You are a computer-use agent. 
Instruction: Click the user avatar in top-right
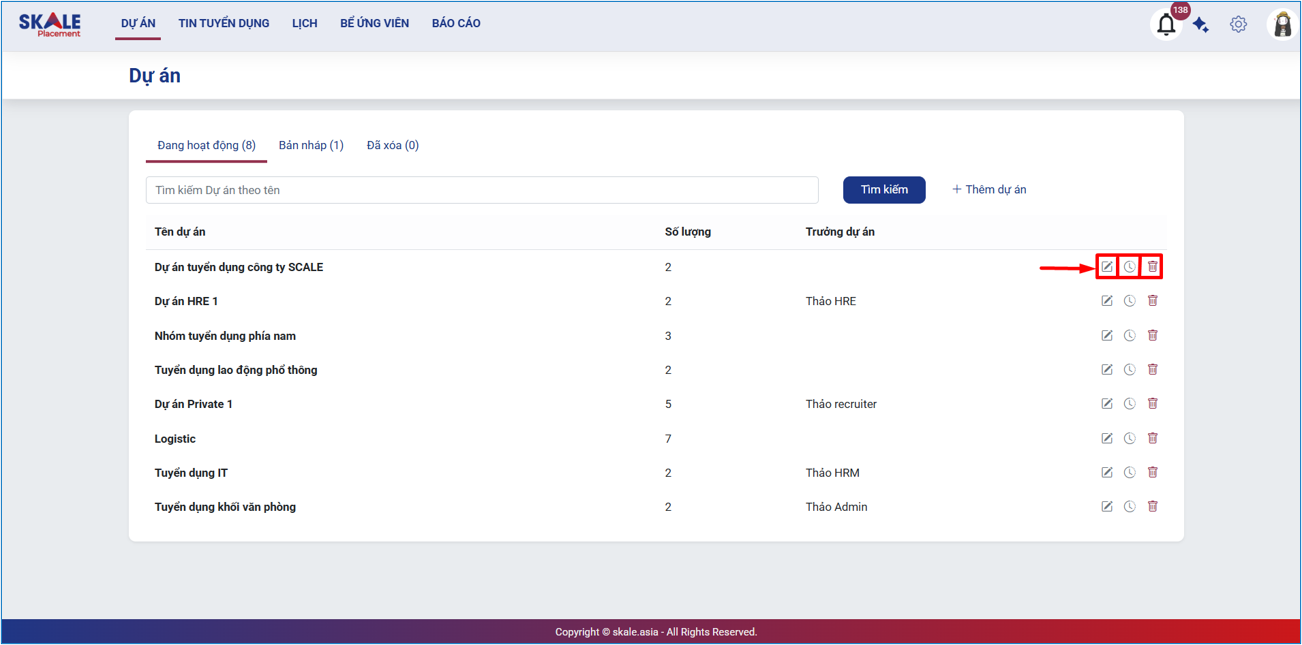point(1282,24)
